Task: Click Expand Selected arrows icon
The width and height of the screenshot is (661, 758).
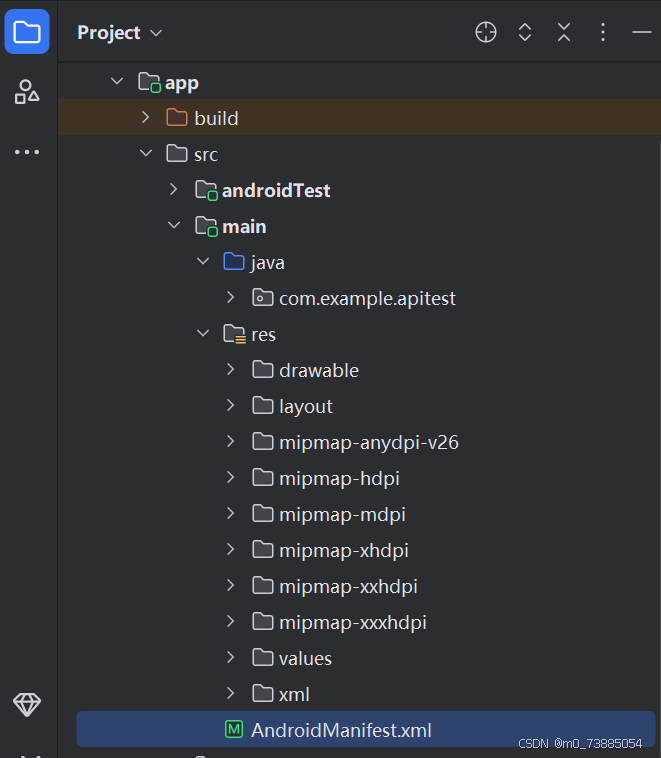Action: (x=525, y=33)
